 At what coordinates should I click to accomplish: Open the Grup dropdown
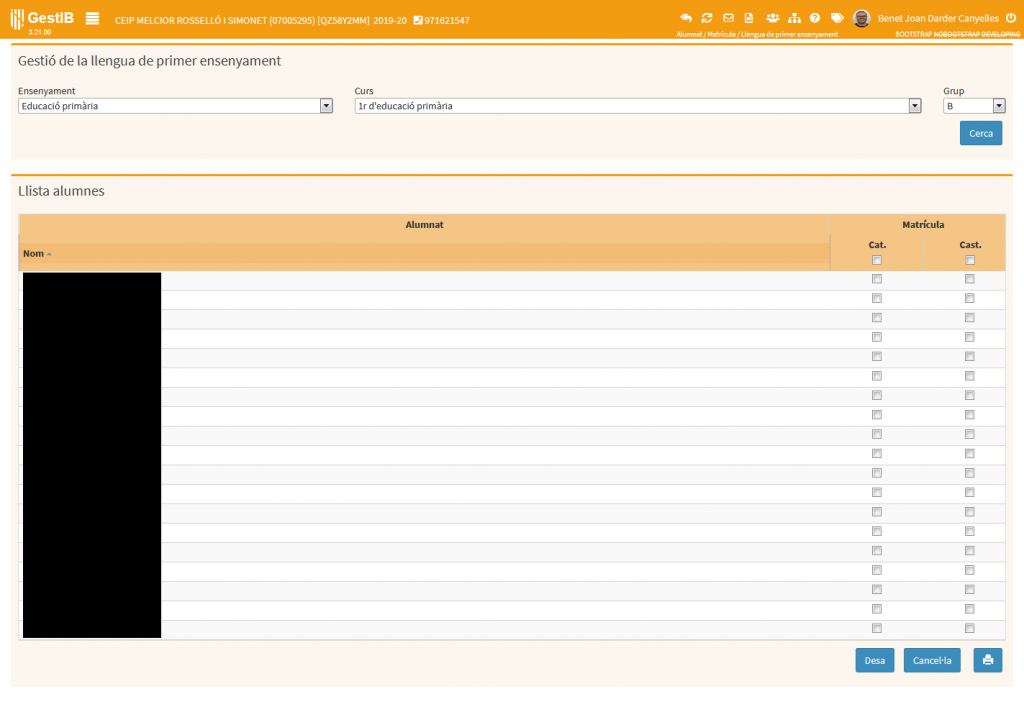(x=997, y=105)
